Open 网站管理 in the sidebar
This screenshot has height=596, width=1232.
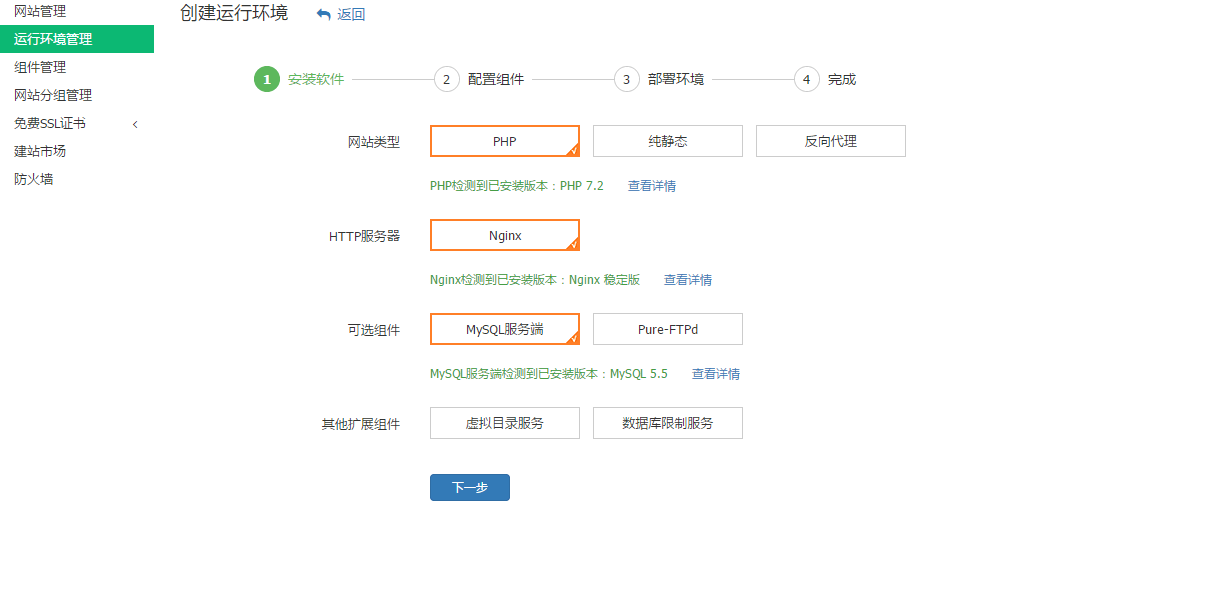(x=40, y=11)
